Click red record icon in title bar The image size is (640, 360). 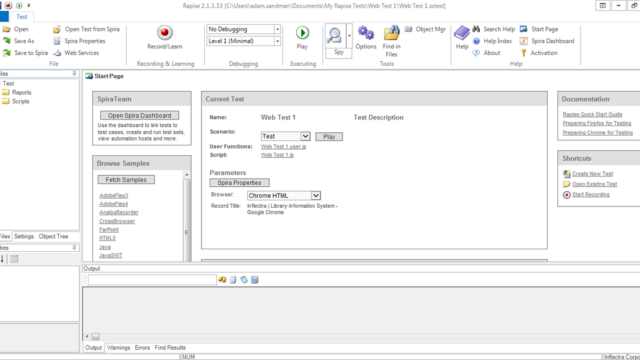click(x=8, y=6)
